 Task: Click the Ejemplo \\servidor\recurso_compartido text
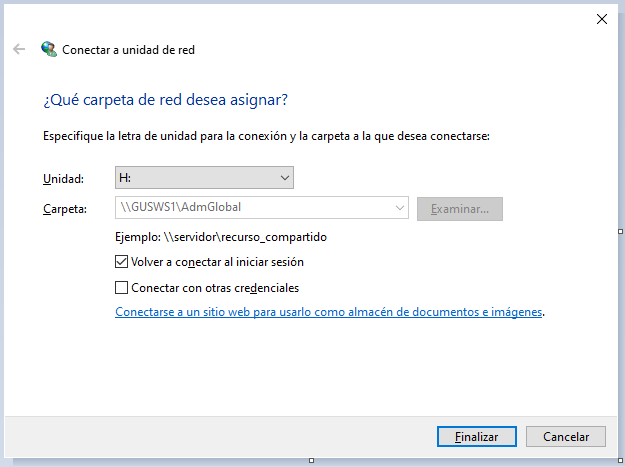[221, 237]
